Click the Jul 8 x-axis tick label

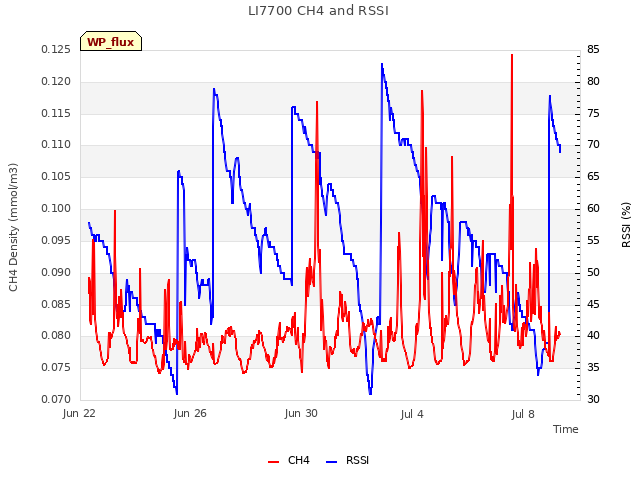pyautogui.click(x=523, y=414)
